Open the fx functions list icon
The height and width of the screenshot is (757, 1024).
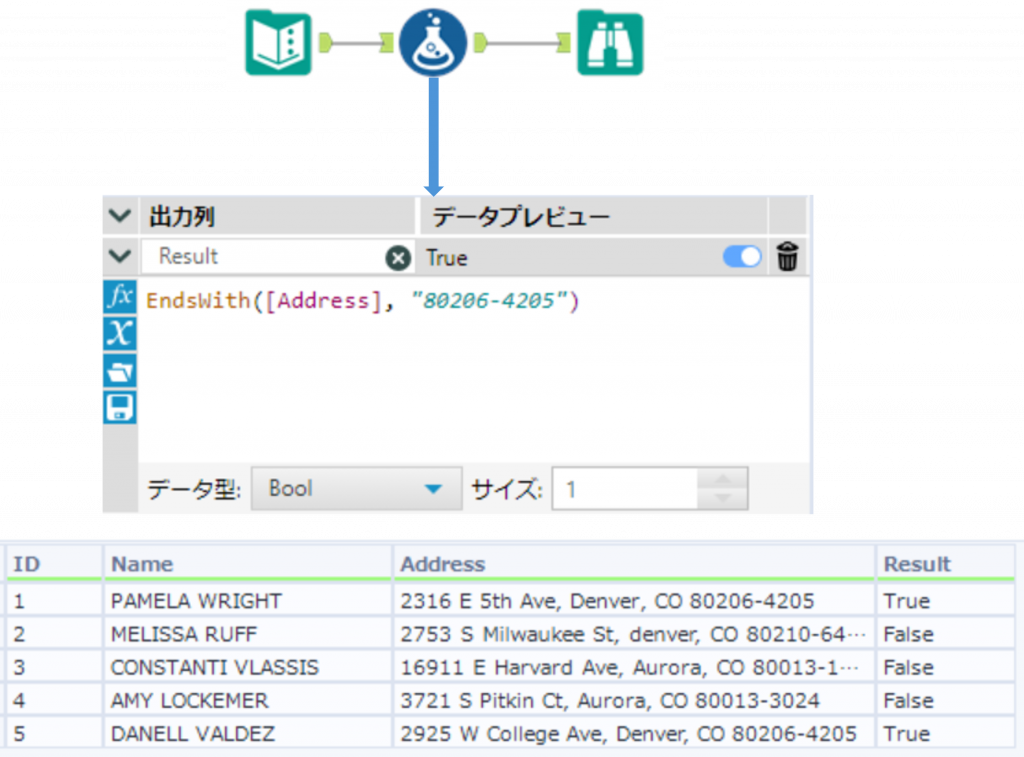point(120,297)
